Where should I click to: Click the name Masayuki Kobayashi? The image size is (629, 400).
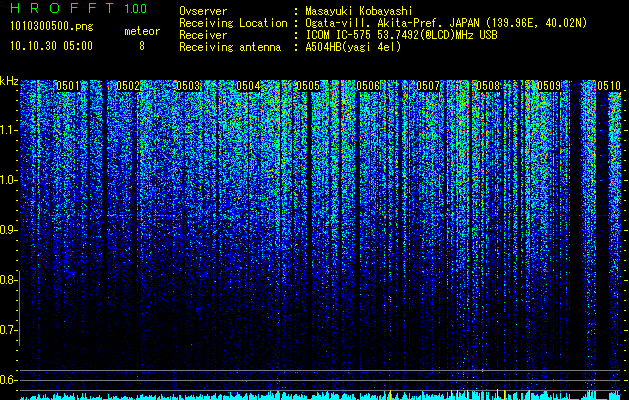(x=359, y=11)
